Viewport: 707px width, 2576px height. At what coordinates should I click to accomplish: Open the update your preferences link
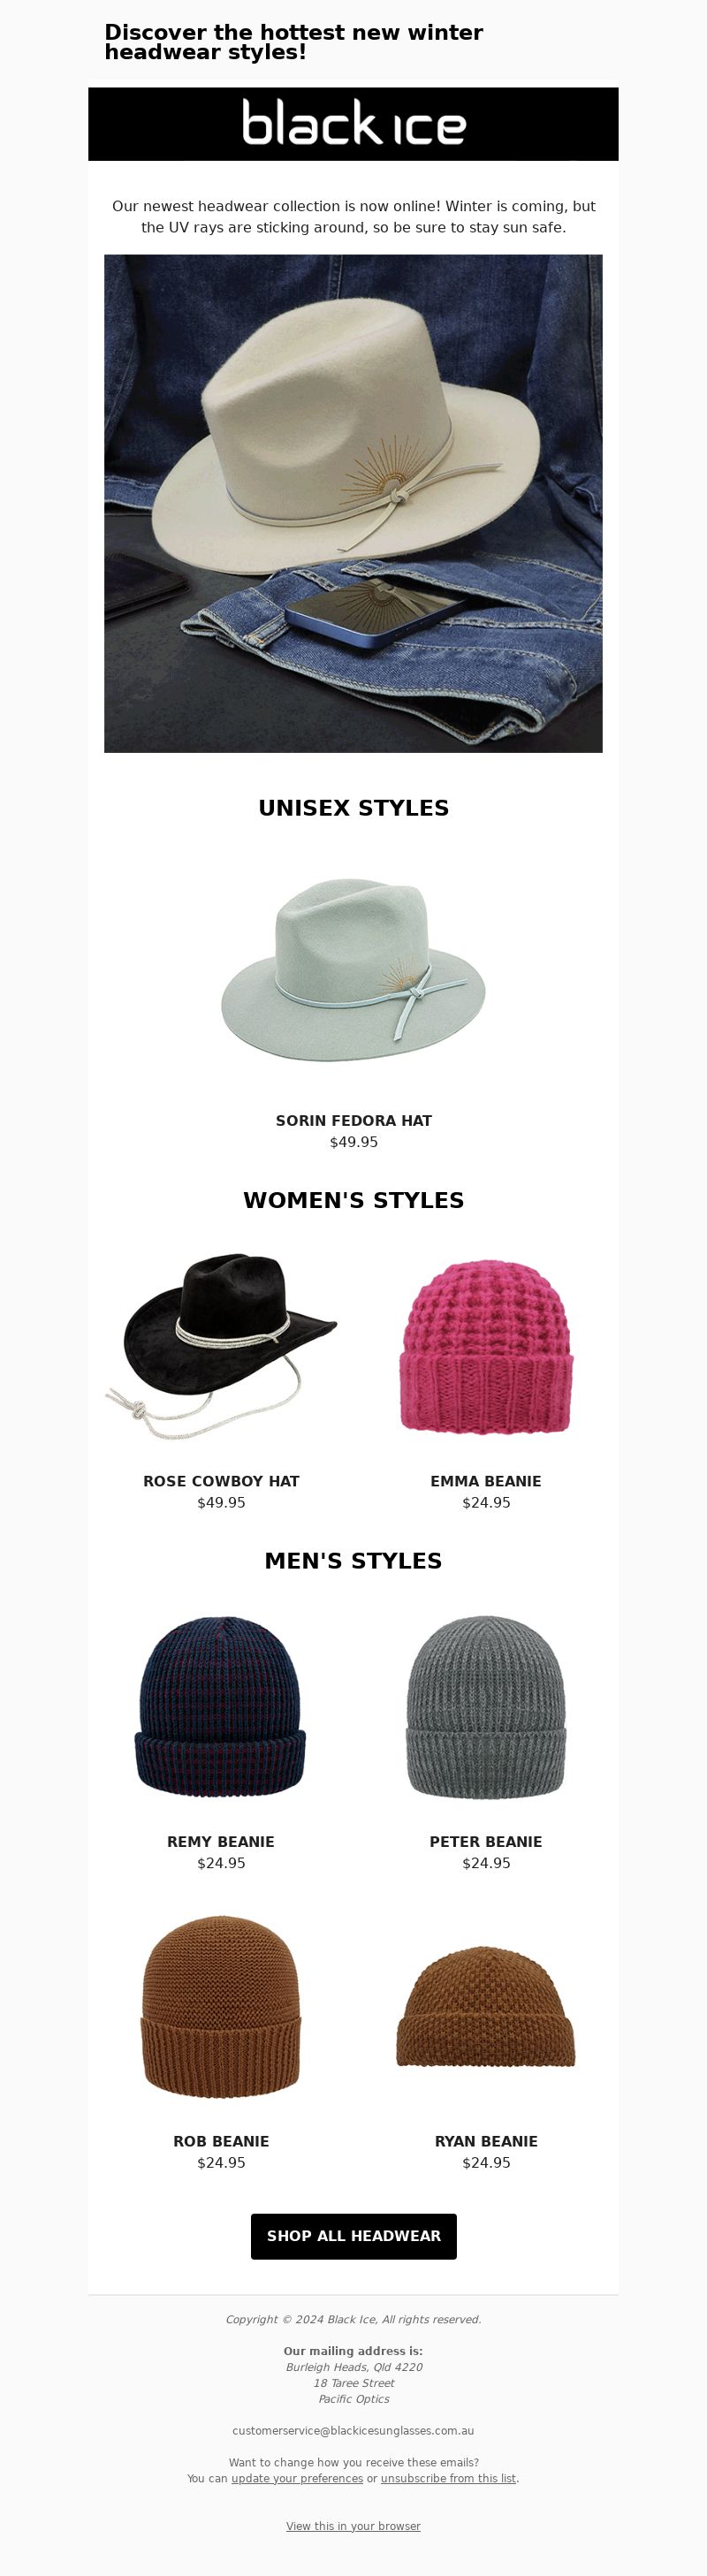point(297,2477)
